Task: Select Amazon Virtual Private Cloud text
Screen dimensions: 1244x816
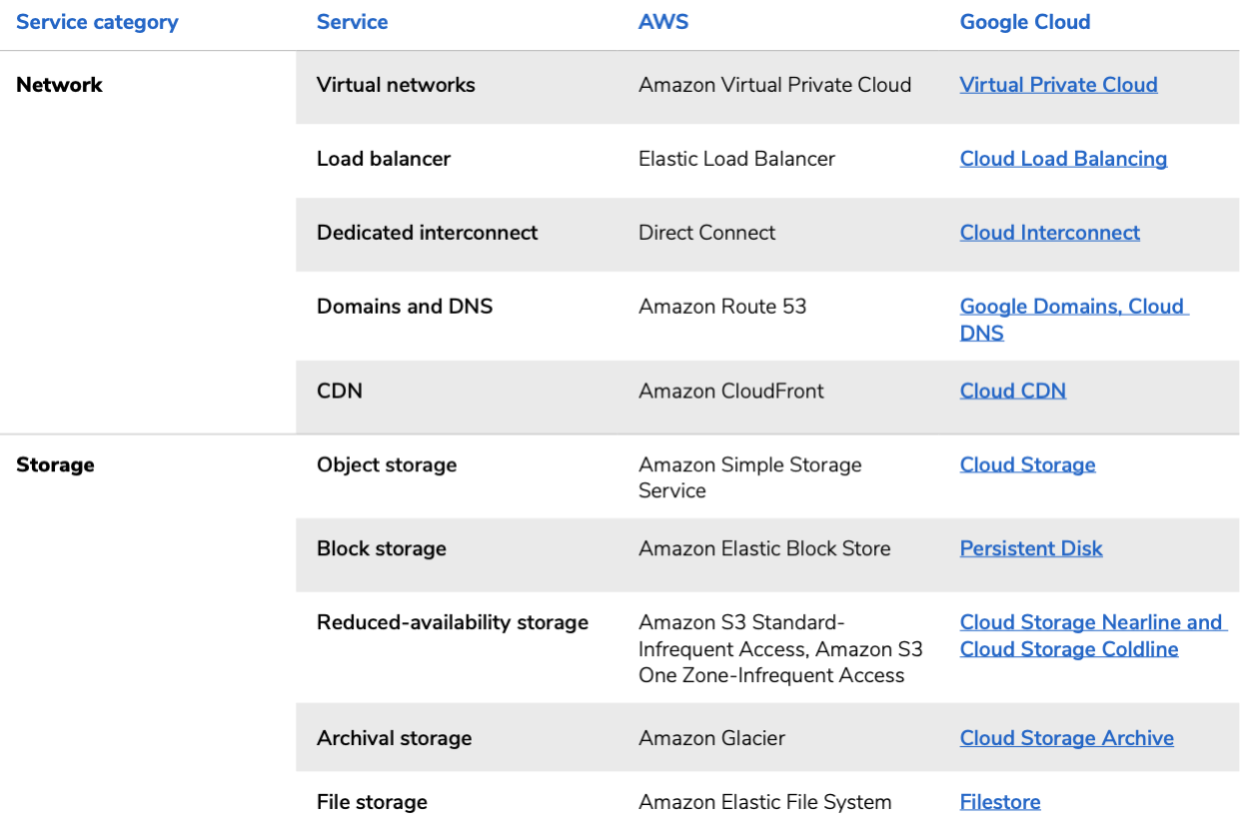Action: tap(775, 85)
